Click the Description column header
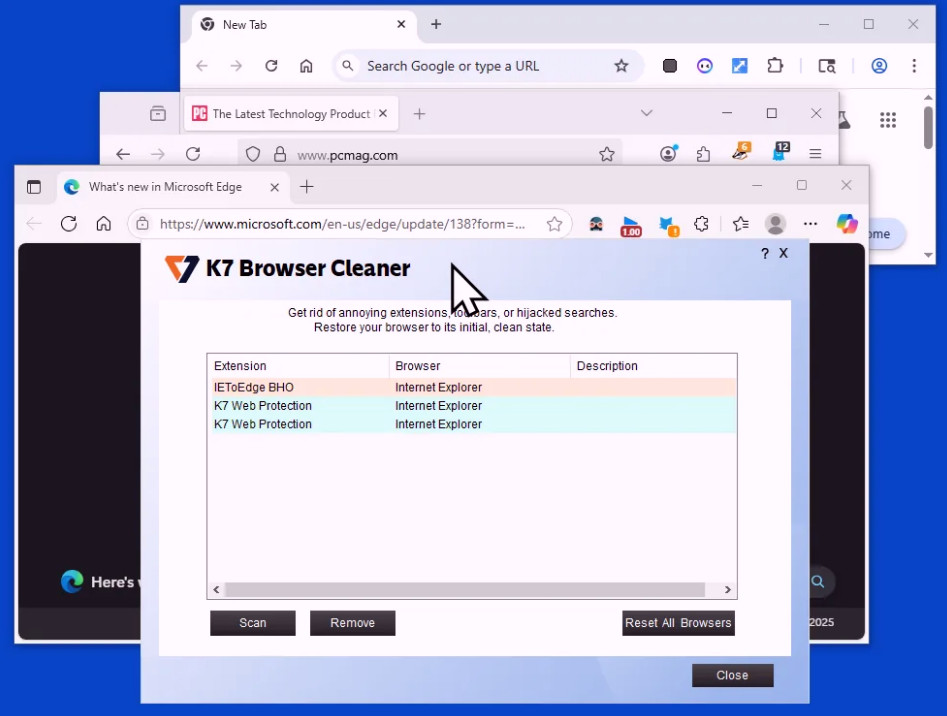 point(653,366)
